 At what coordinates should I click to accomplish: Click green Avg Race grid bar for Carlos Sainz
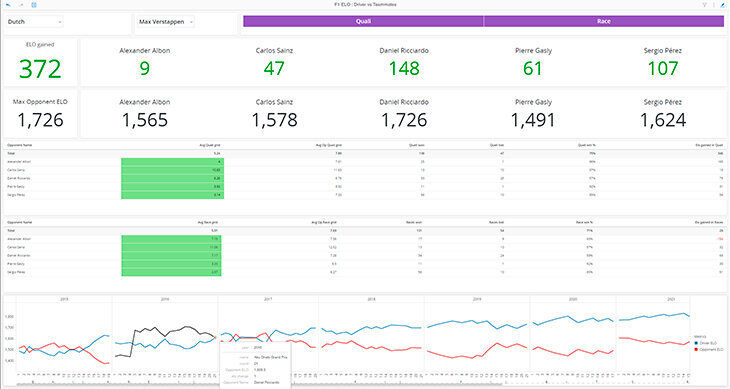point(171,247)
